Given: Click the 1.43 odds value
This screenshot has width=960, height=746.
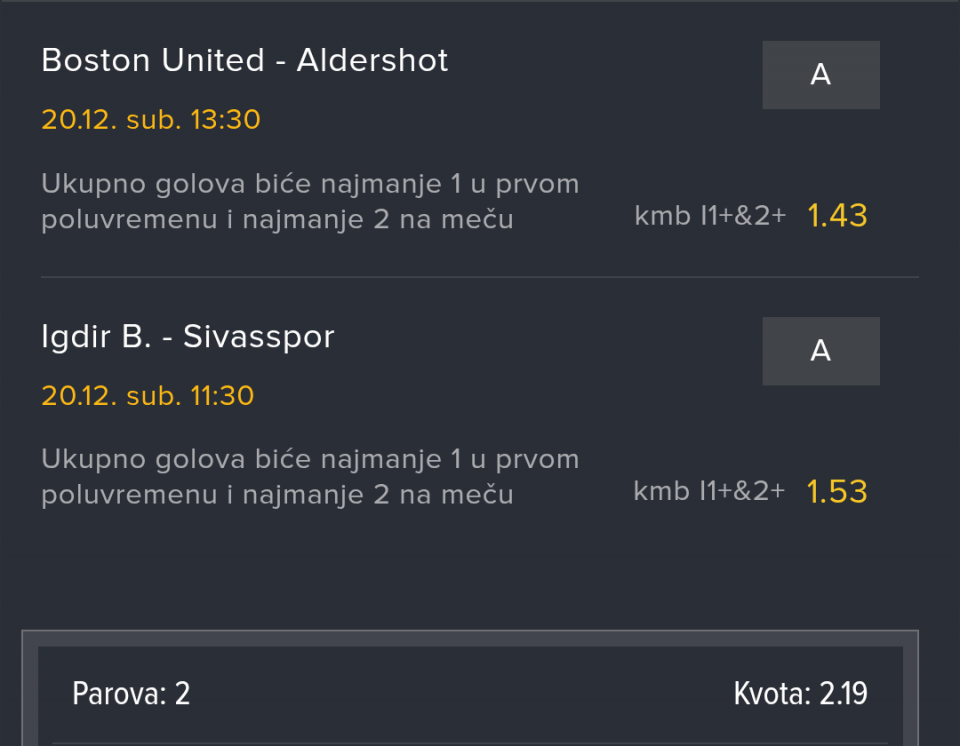Looking at the screenshot, I should 837,215.
